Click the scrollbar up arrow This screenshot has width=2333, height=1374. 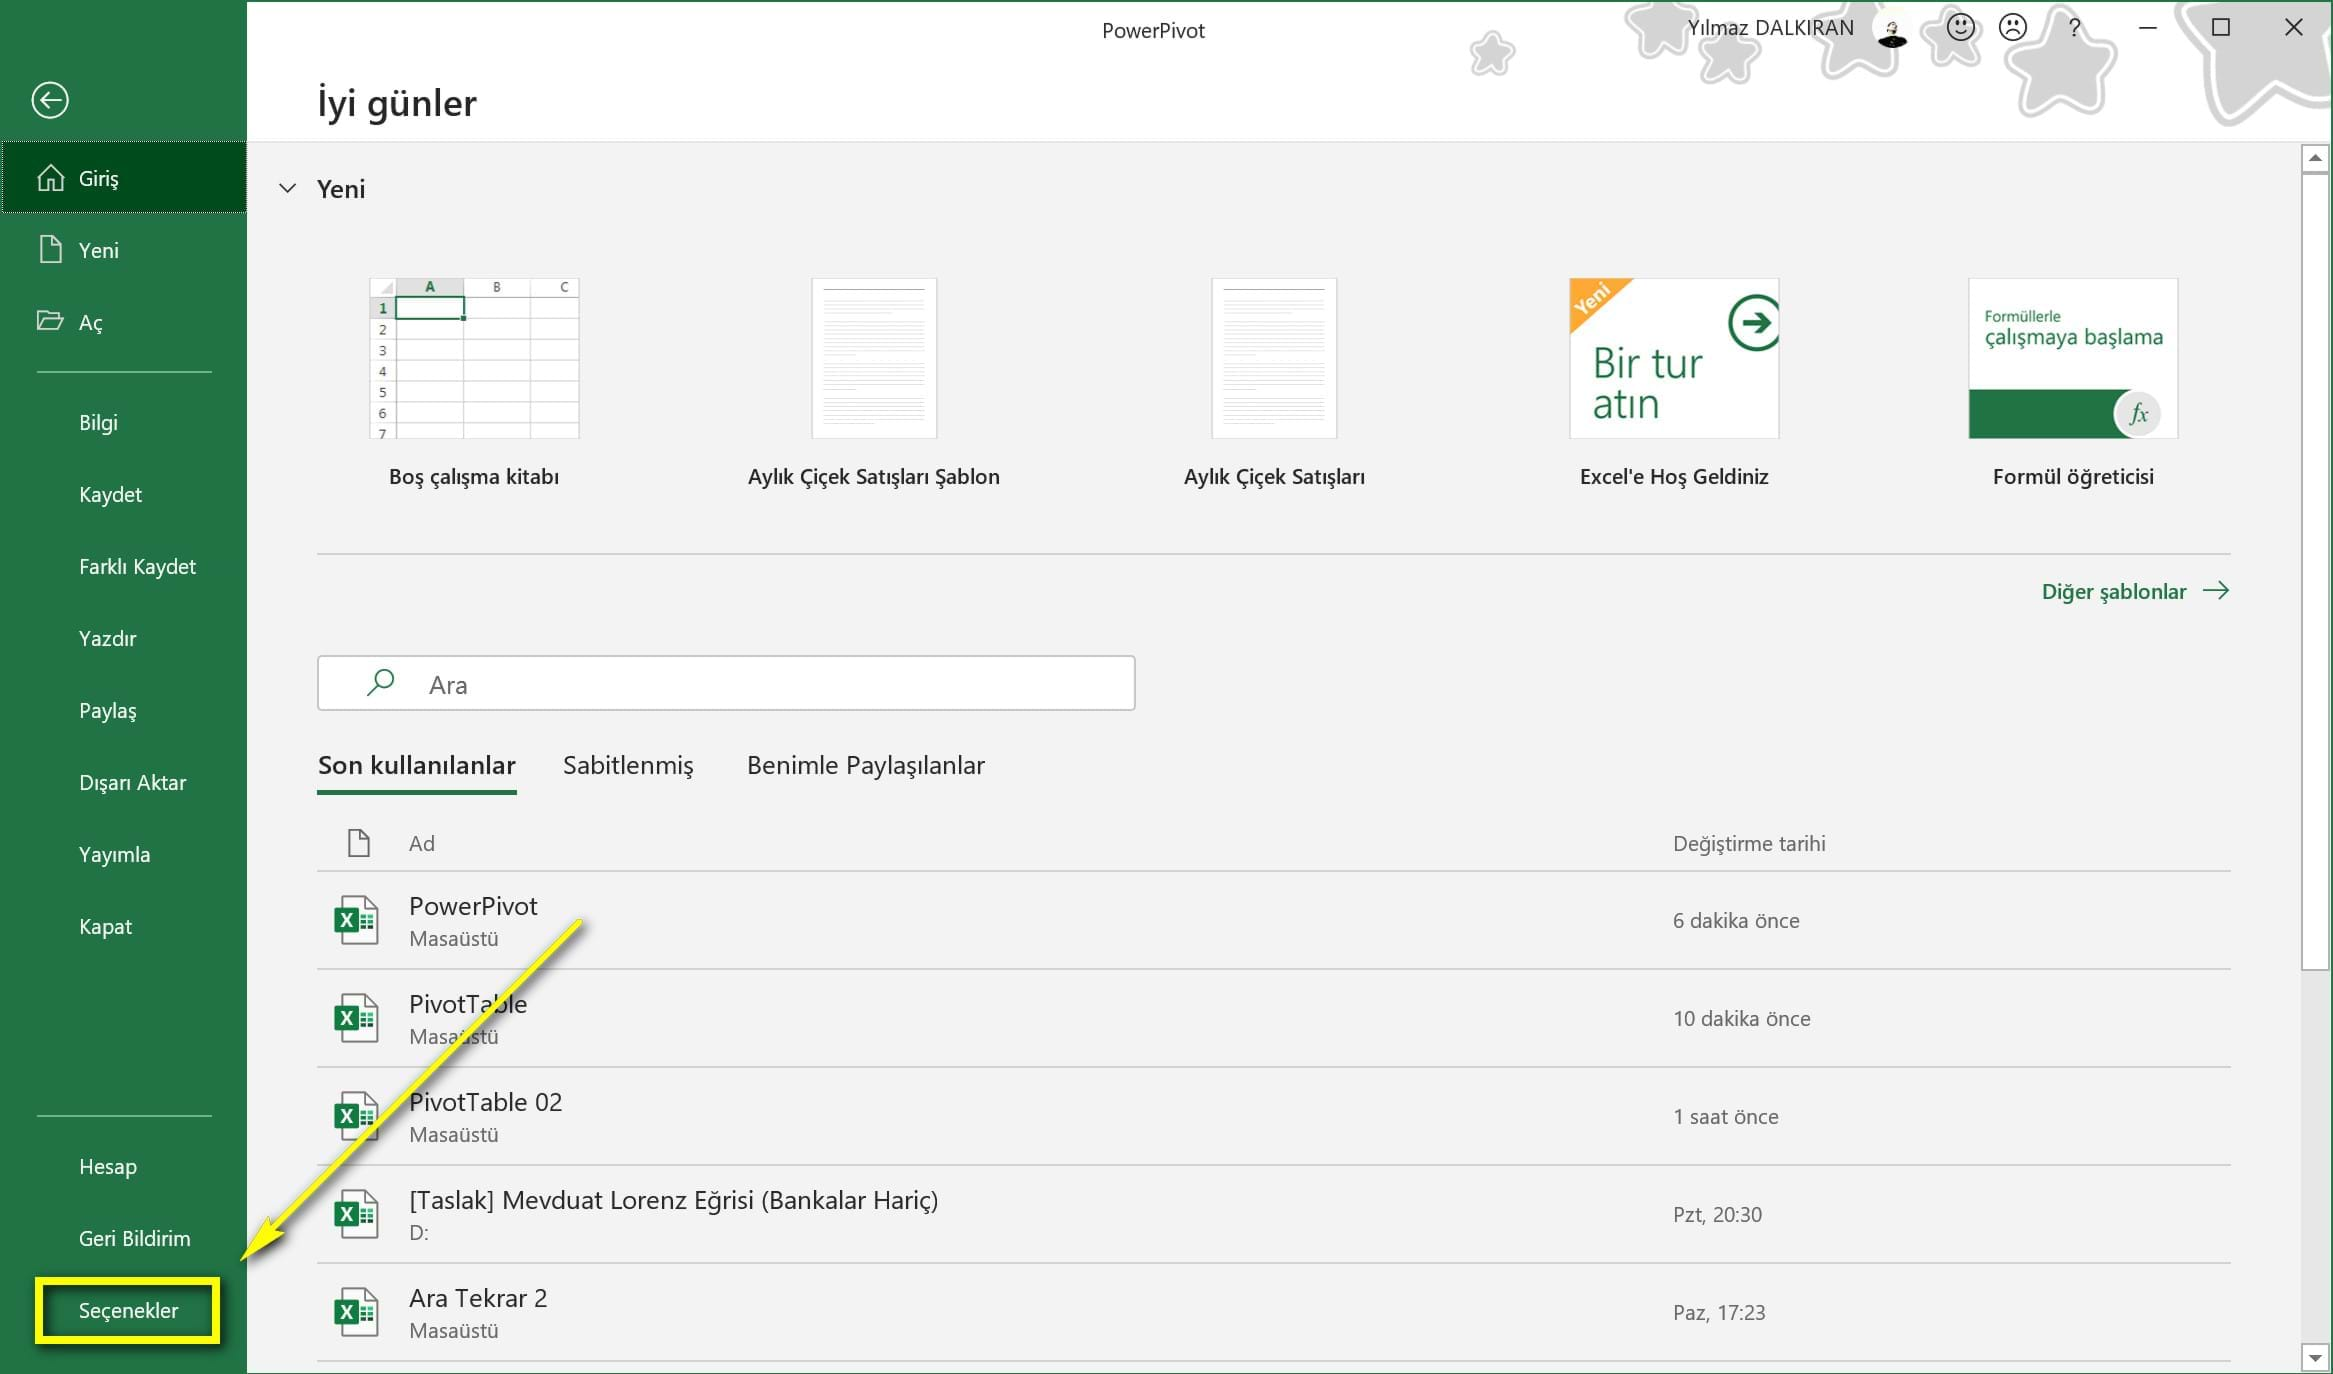(x=2315, y=158)
